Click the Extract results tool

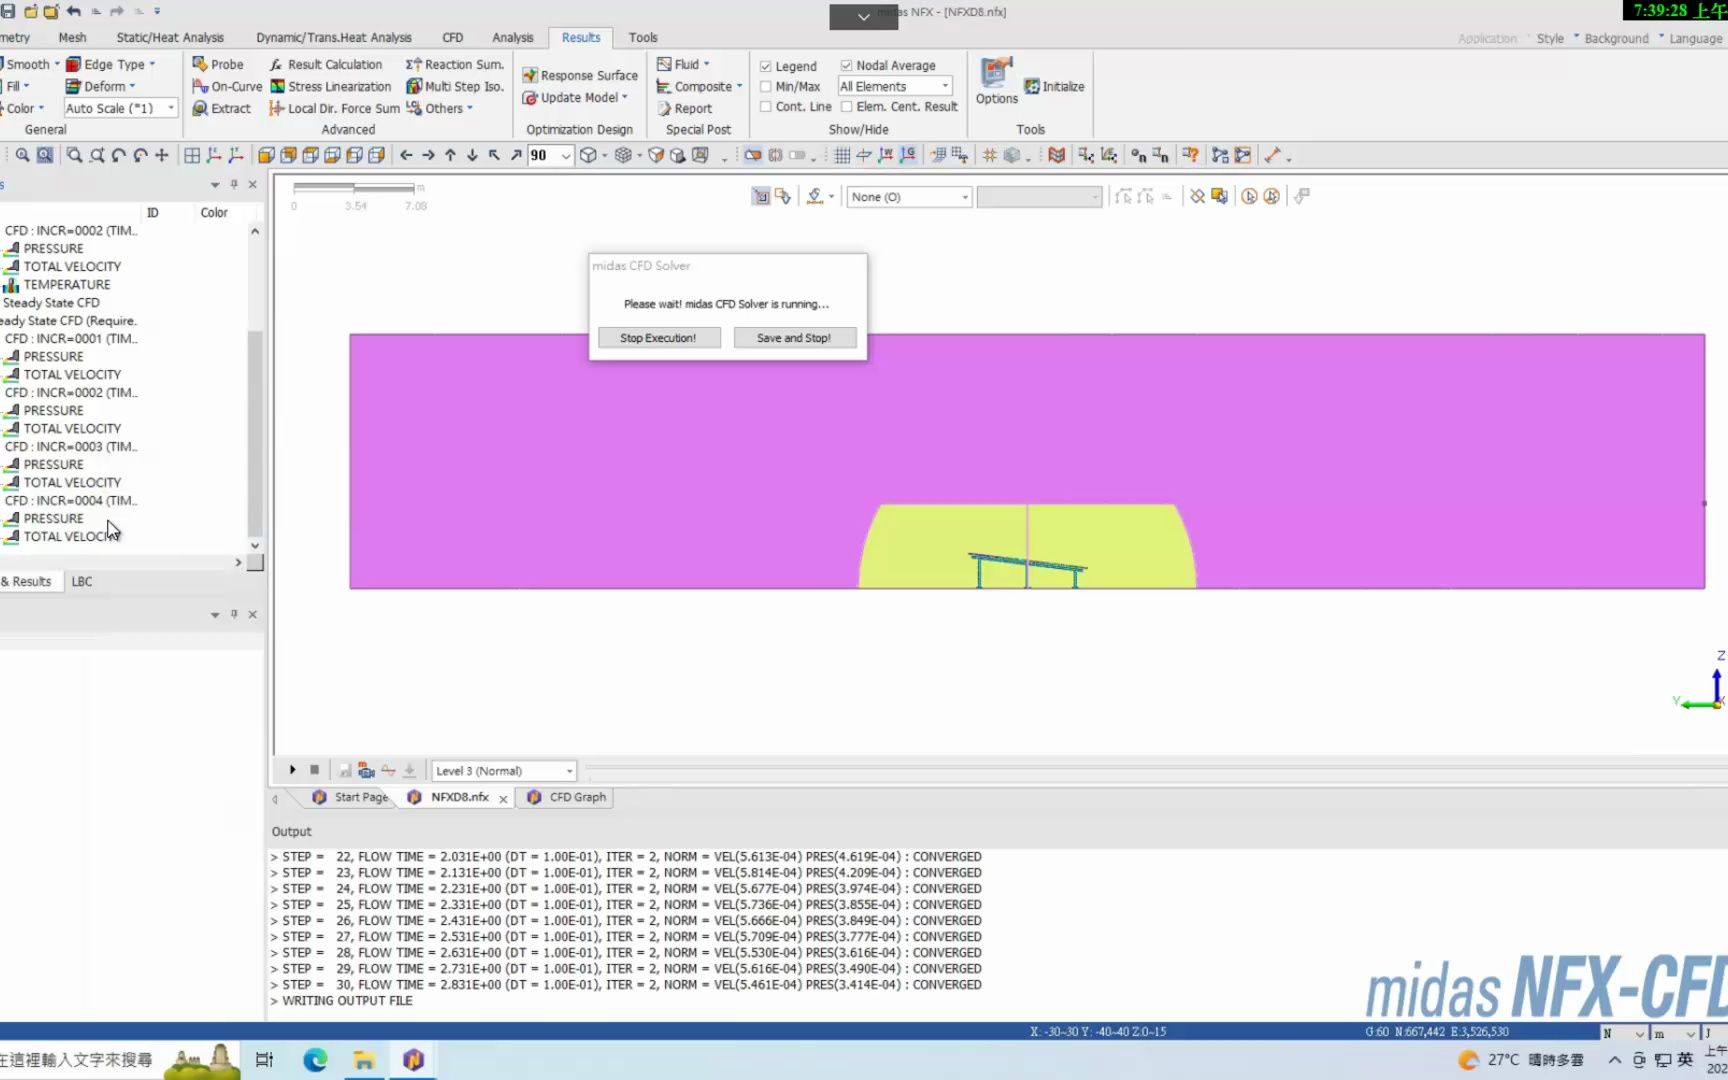(222, 108)
